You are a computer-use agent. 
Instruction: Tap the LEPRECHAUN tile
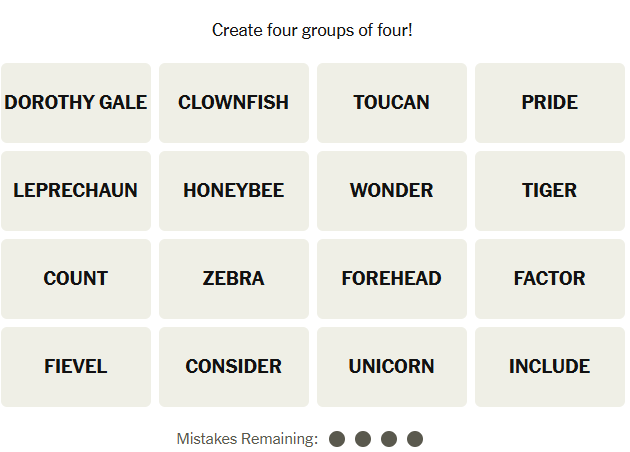click(76, 191)
